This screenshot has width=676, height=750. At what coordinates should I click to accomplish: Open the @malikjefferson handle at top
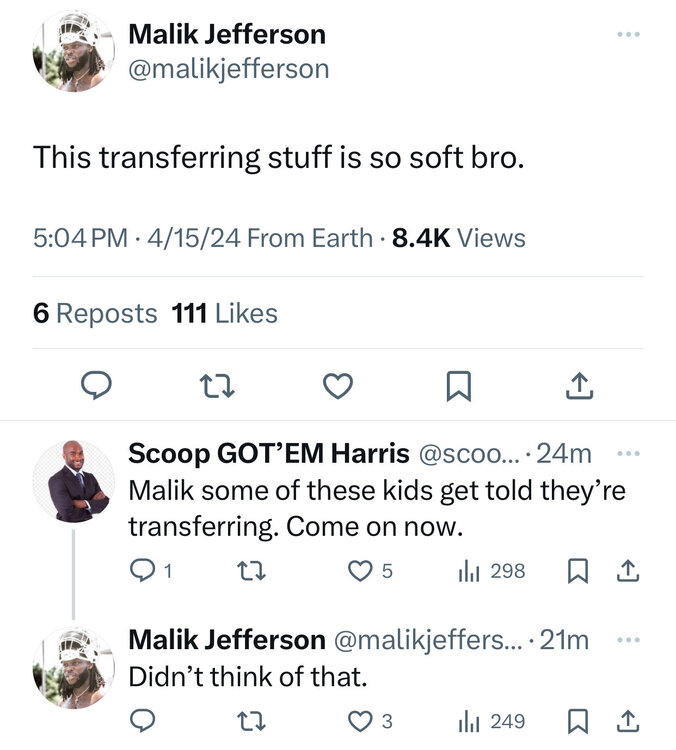228,68
